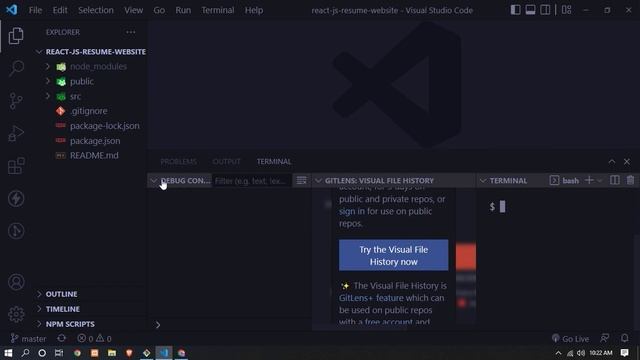Open the Edit menu
The image size is (640, 360).
[60, 10]
